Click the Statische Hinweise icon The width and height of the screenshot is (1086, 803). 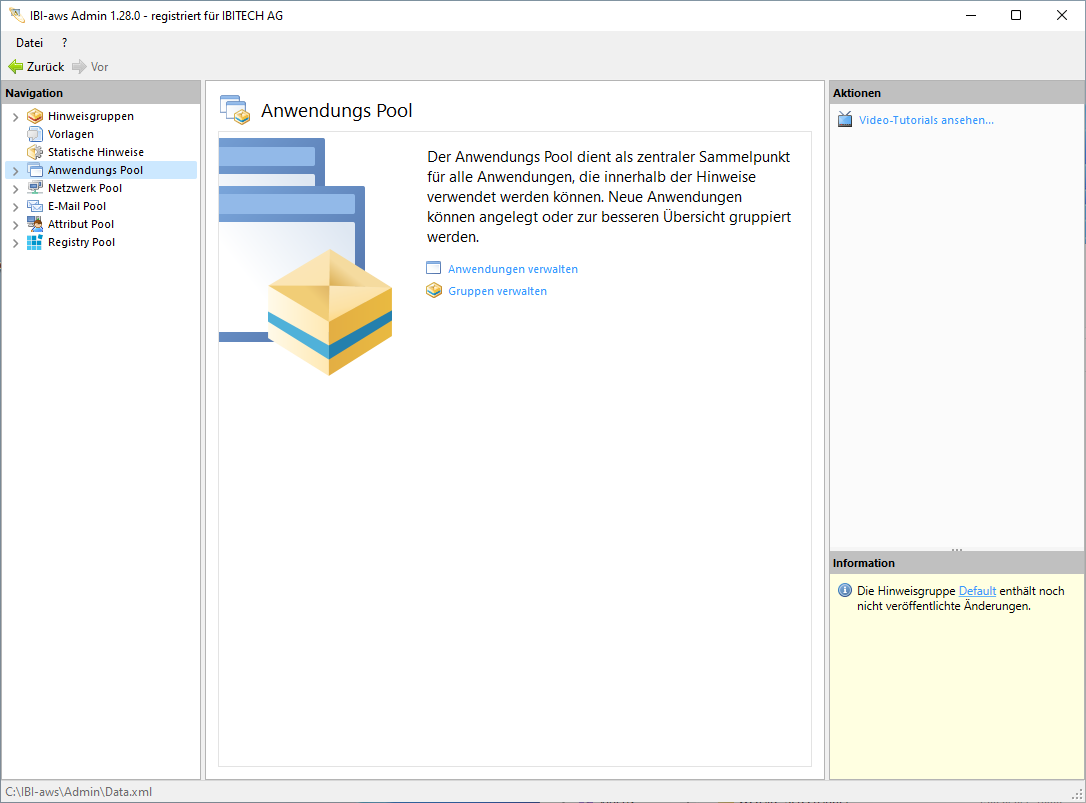35,152
